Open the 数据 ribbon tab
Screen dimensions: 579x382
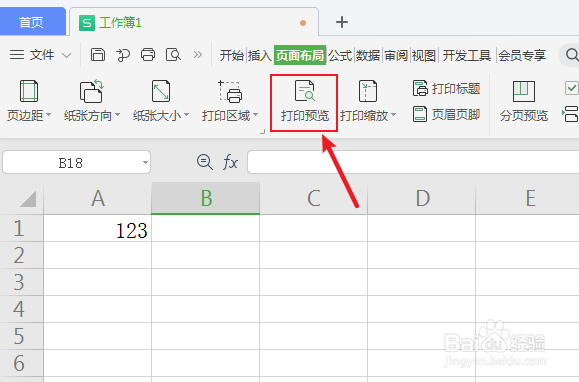click(x=368, y=56)
